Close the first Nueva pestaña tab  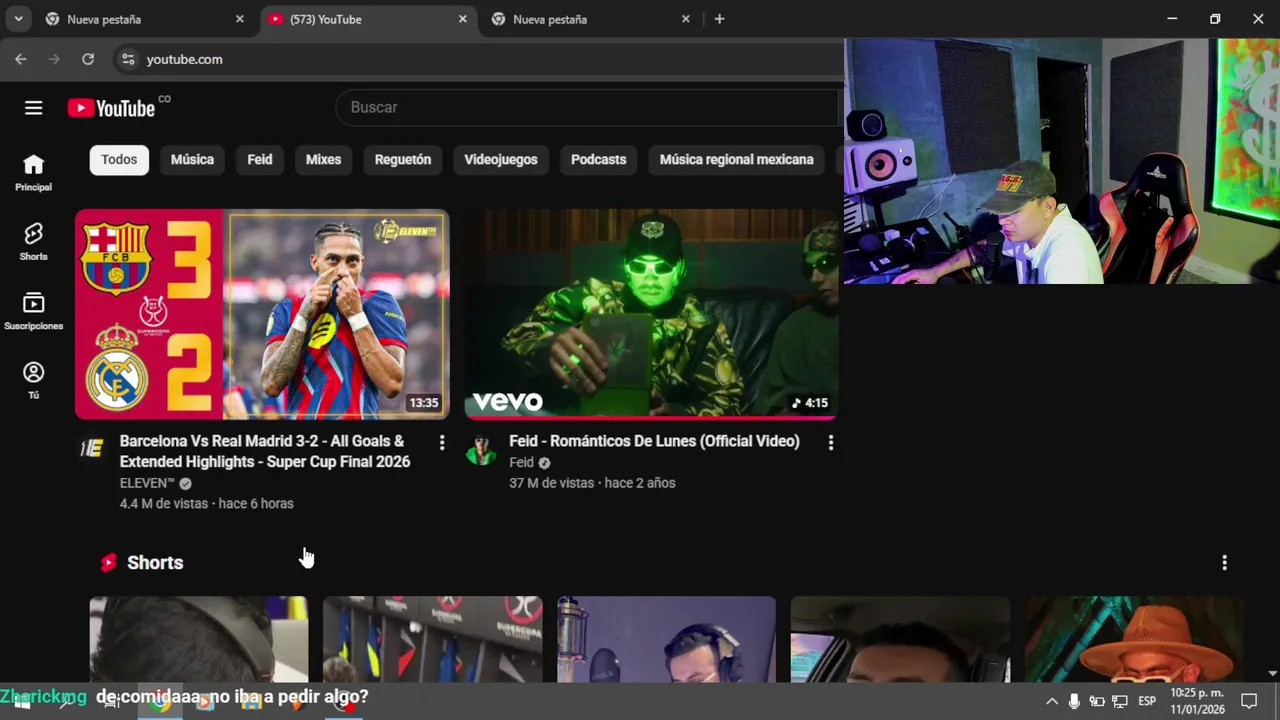click(x=240, y=19)
